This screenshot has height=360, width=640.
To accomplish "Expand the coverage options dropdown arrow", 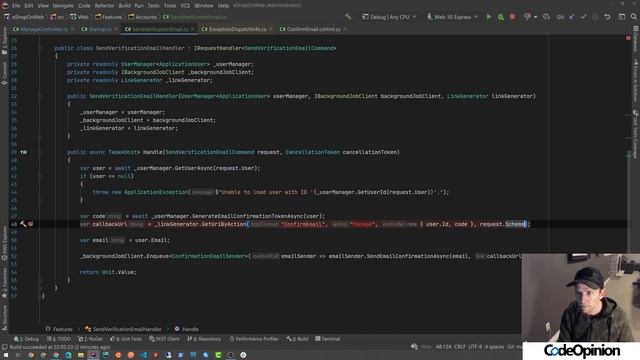I will tap(535, 17).
